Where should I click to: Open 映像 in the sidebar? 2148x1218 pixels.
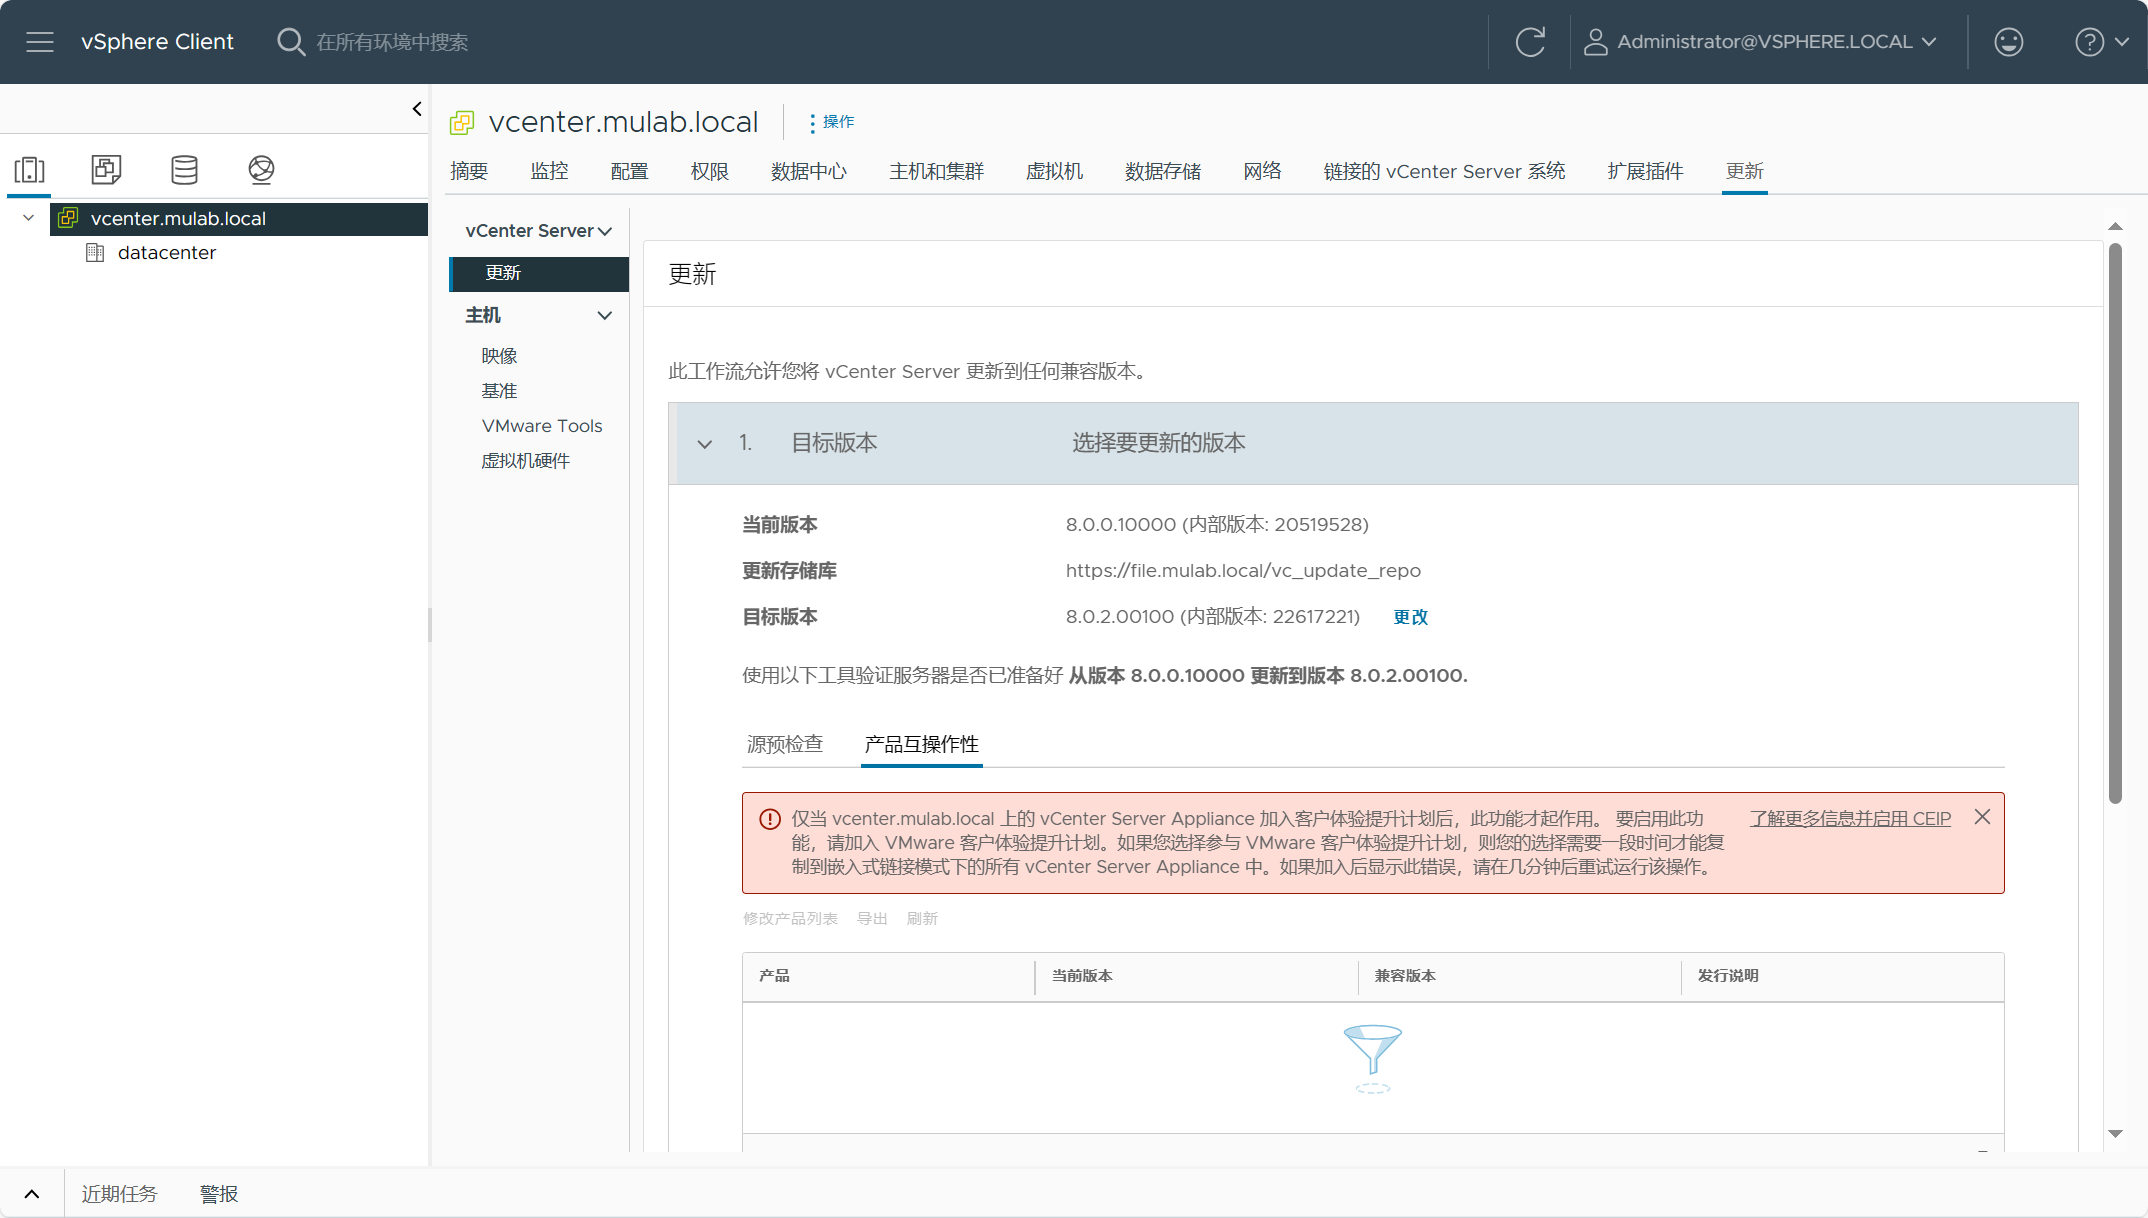499,356
